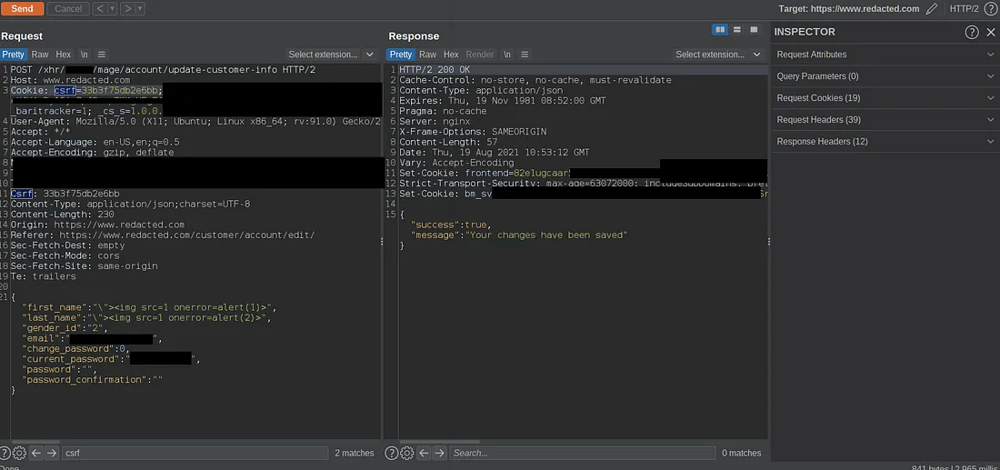
Task: Expand Request Cookies (19) section
Action: [885, 98]
